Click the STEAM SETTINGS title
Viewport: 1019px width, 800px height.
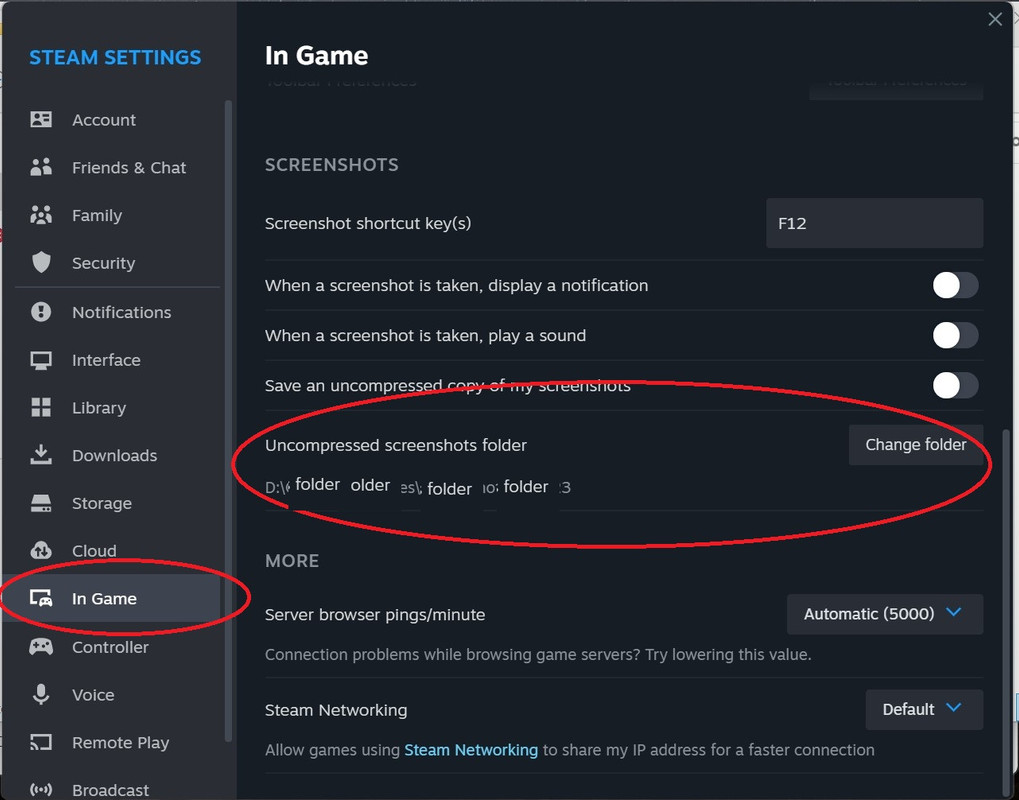coord(115,57)
